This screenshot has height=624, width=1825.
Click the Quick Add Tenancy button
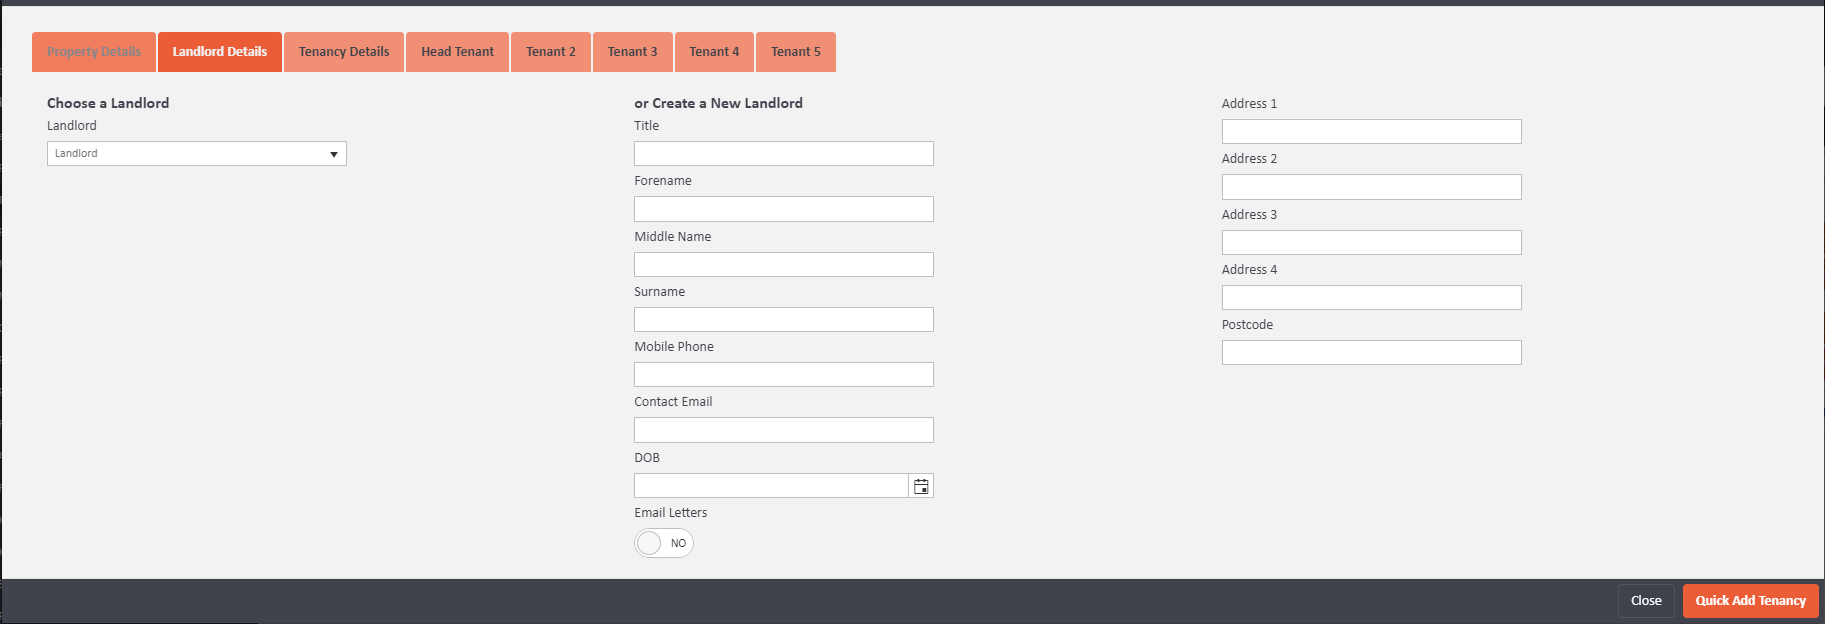click(x=1750, y=601)
